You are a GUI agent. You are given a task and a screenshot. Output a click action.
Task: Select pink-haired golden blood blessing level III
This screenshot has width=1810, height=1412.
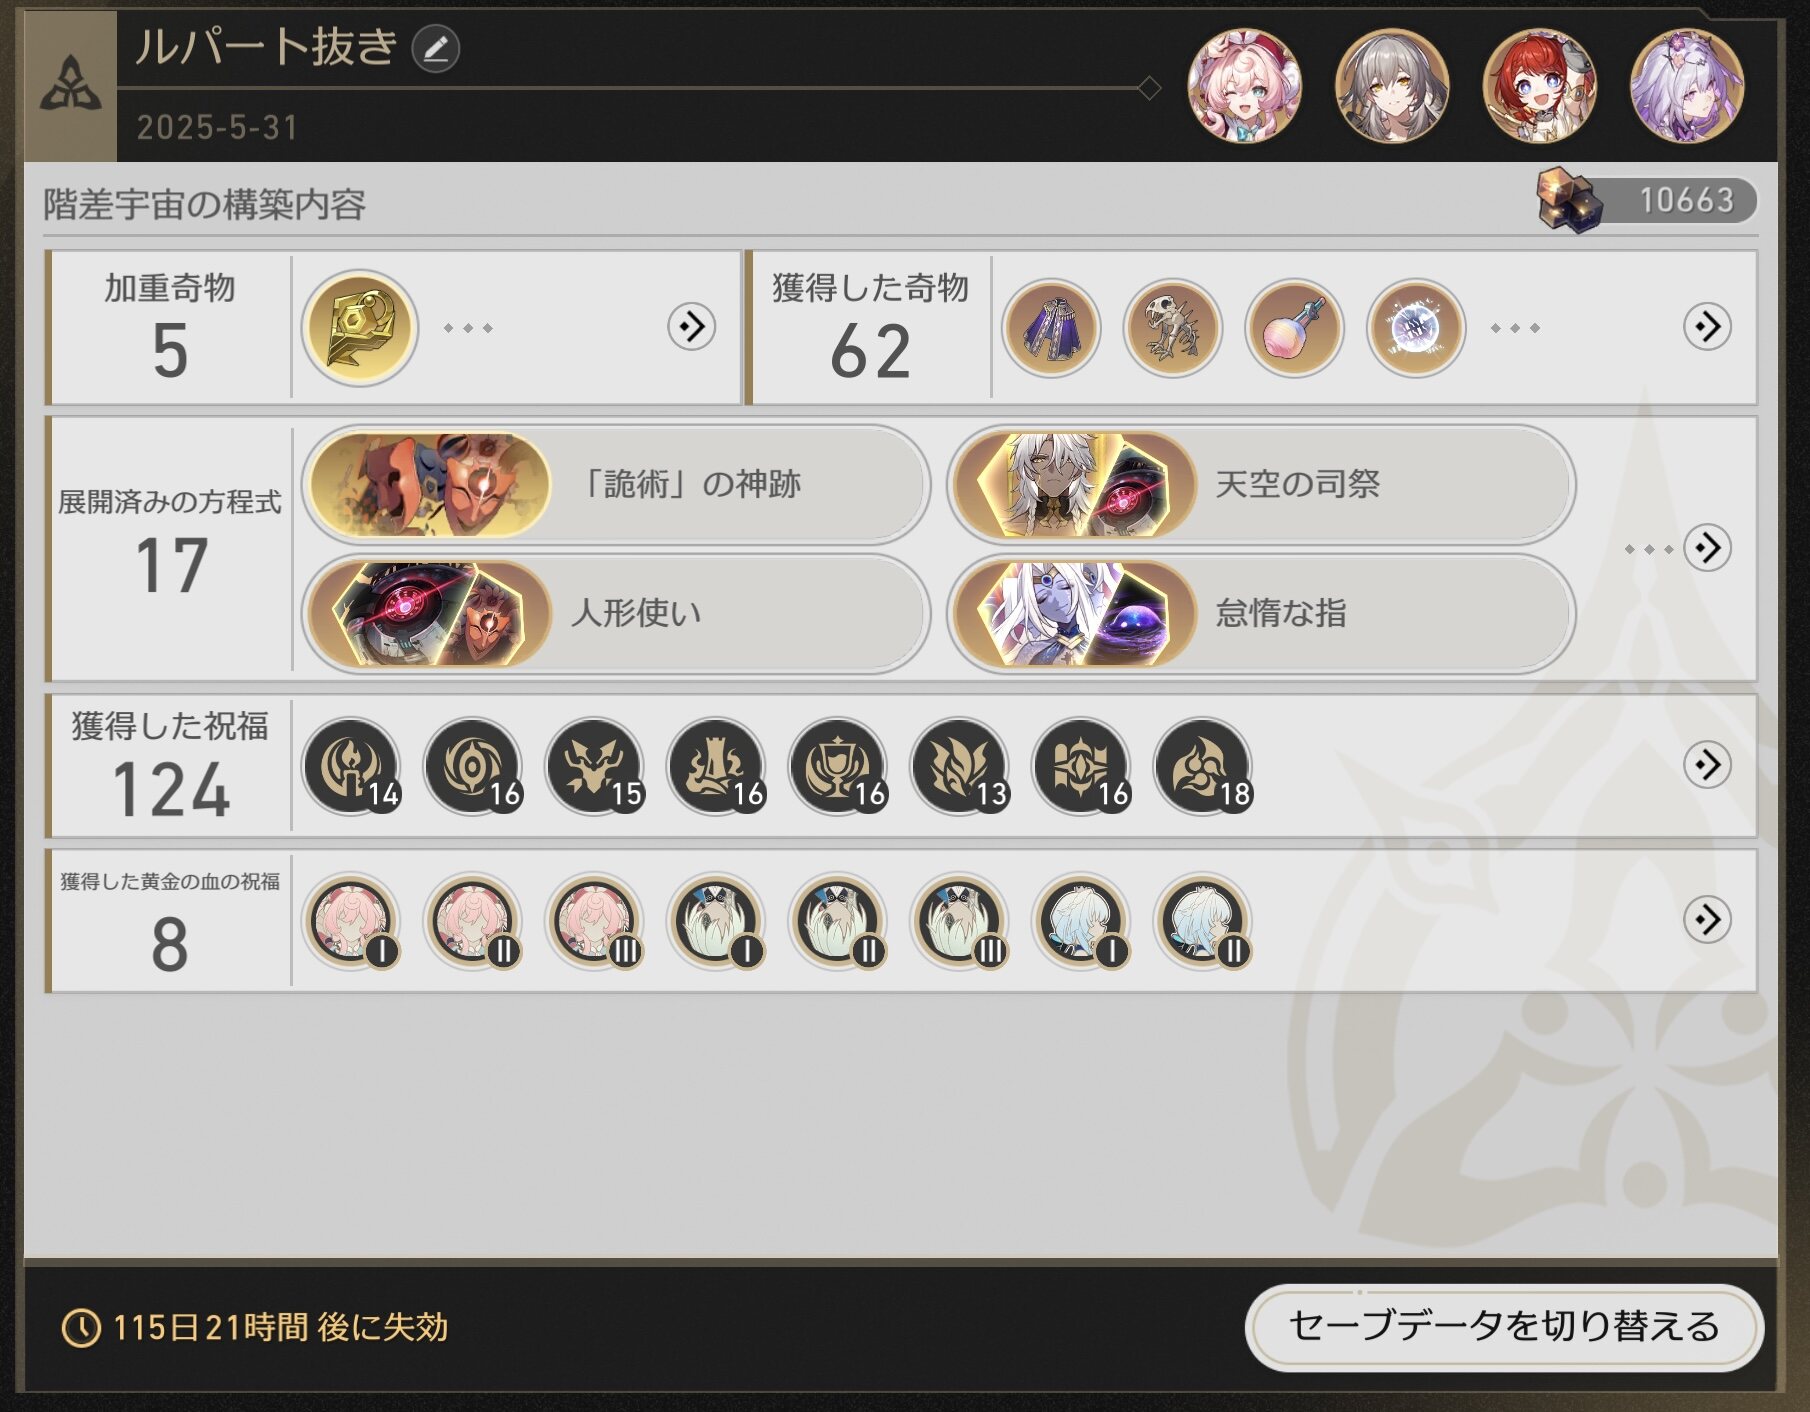[595, 921]
